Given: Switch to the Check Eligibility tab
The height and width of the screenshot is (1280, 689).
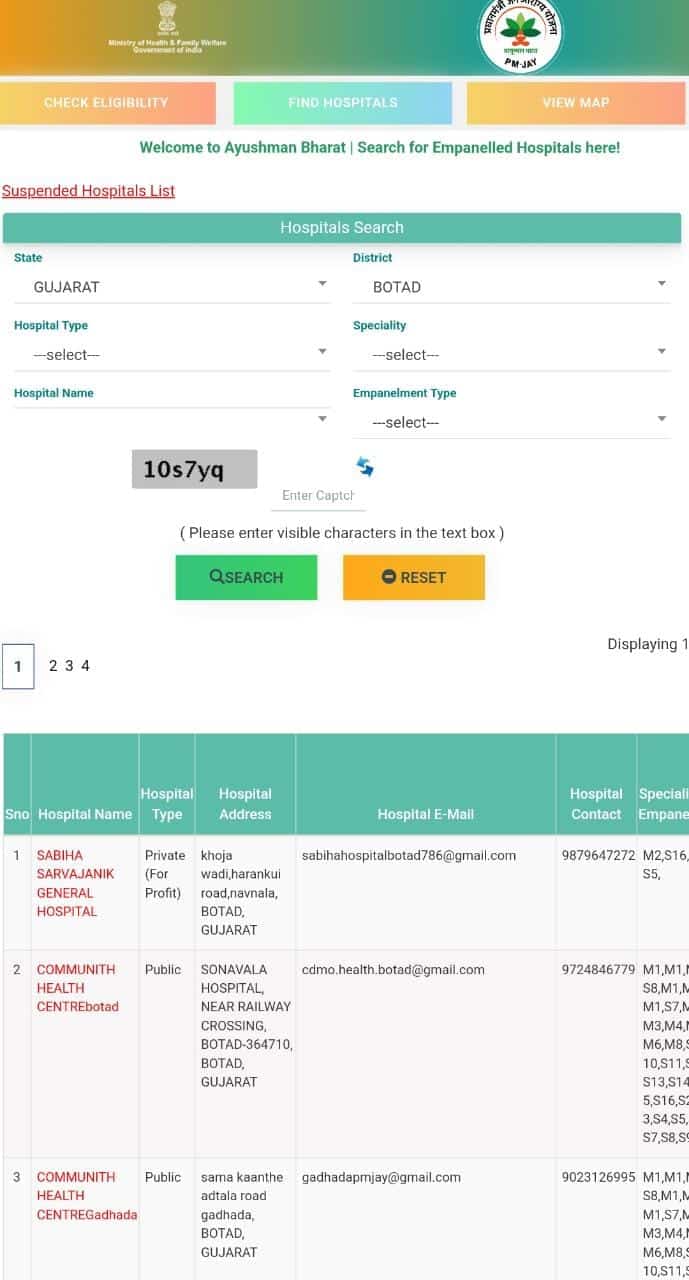Looking at the screenshot, I should pos(107,103).
